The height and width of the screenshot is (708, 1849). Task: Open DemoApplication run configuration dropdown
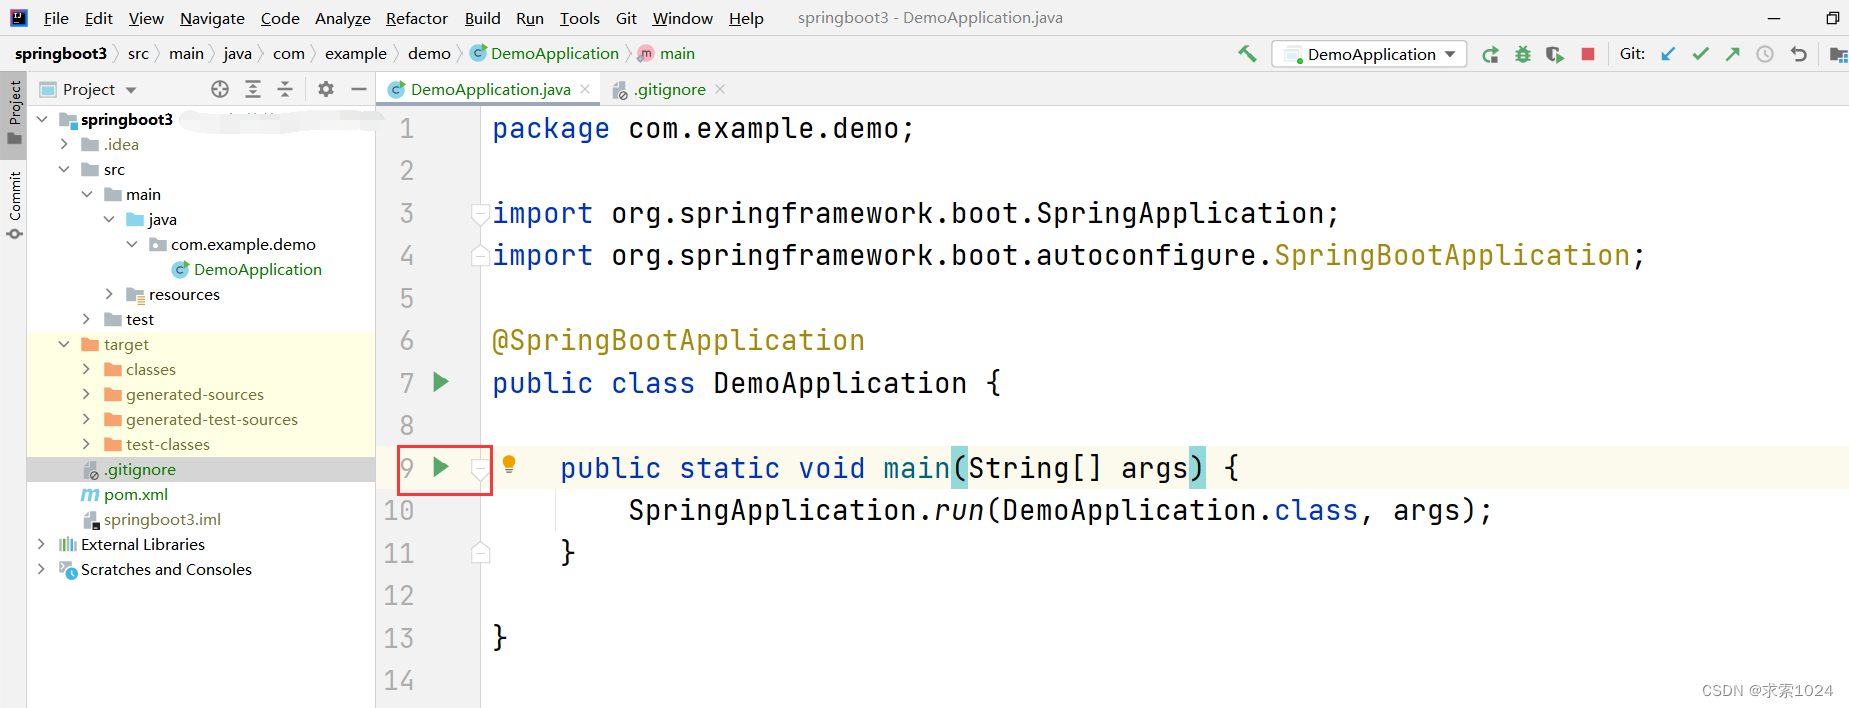pyautogui.click(x=1369, y=54)
